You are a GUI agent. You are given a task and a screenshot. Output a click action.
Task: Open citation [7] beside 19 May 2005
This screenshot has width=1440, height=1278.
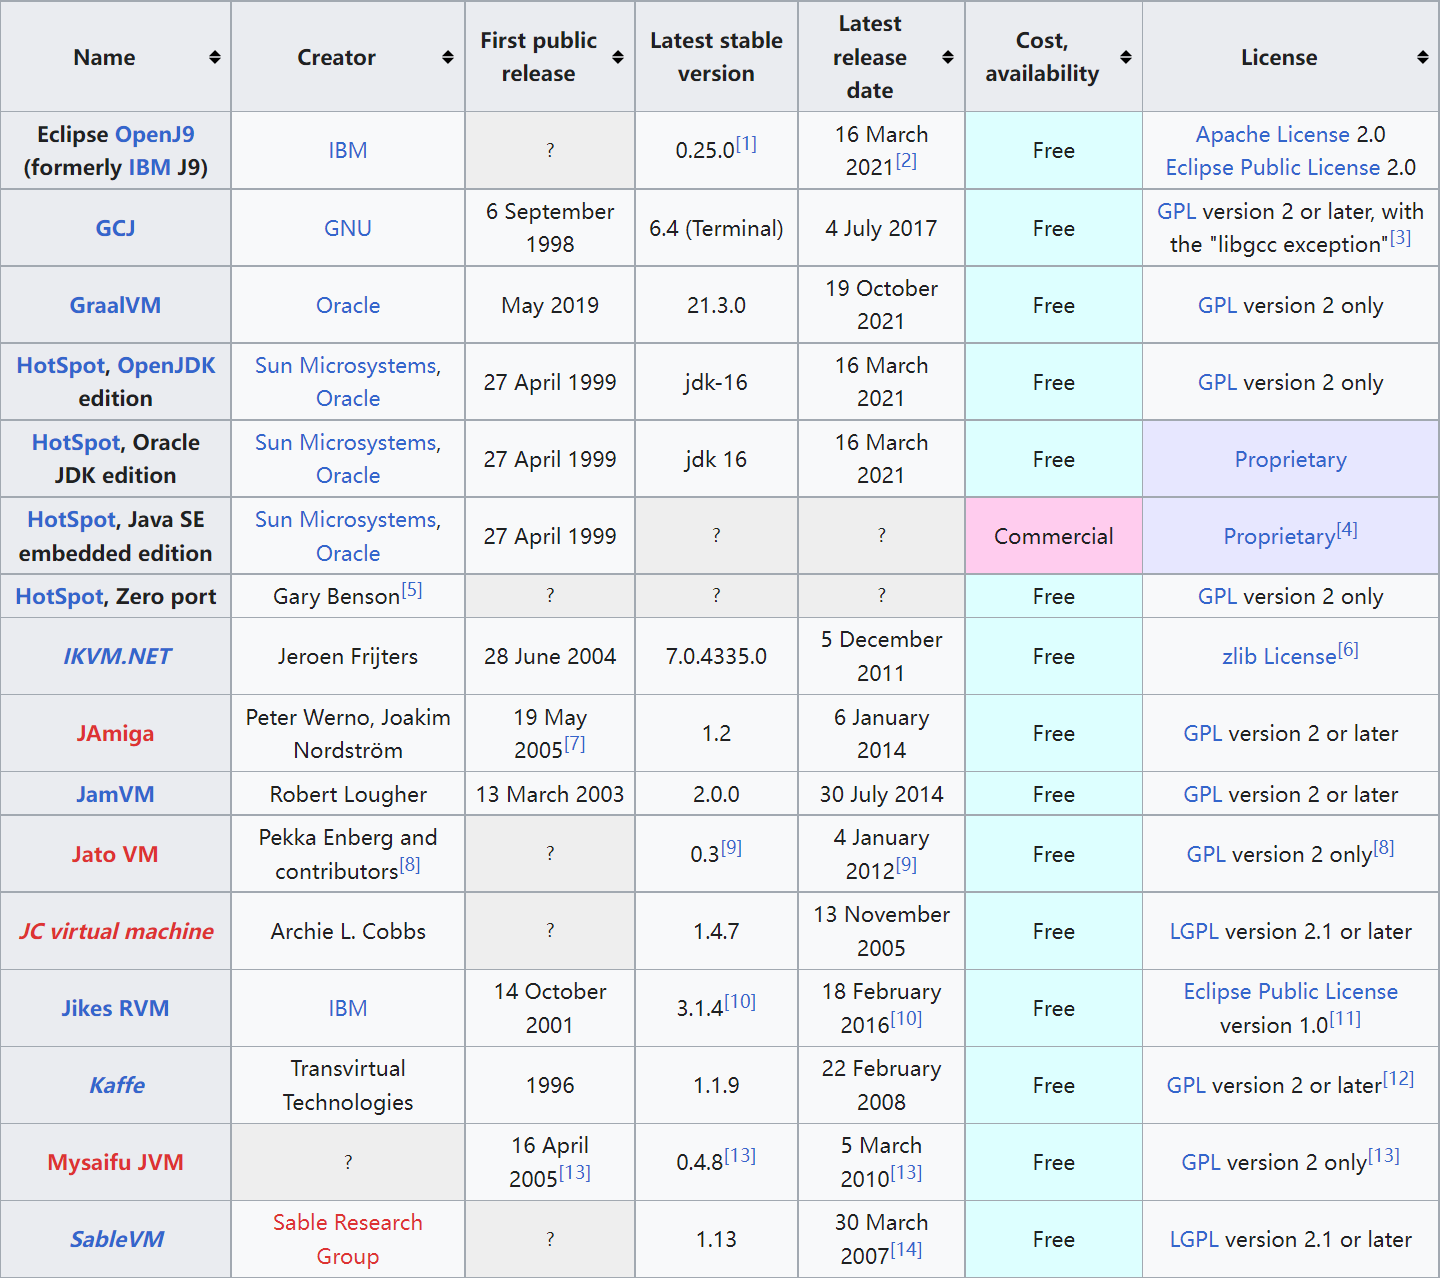pyautogui.click(x=575, y=743)
